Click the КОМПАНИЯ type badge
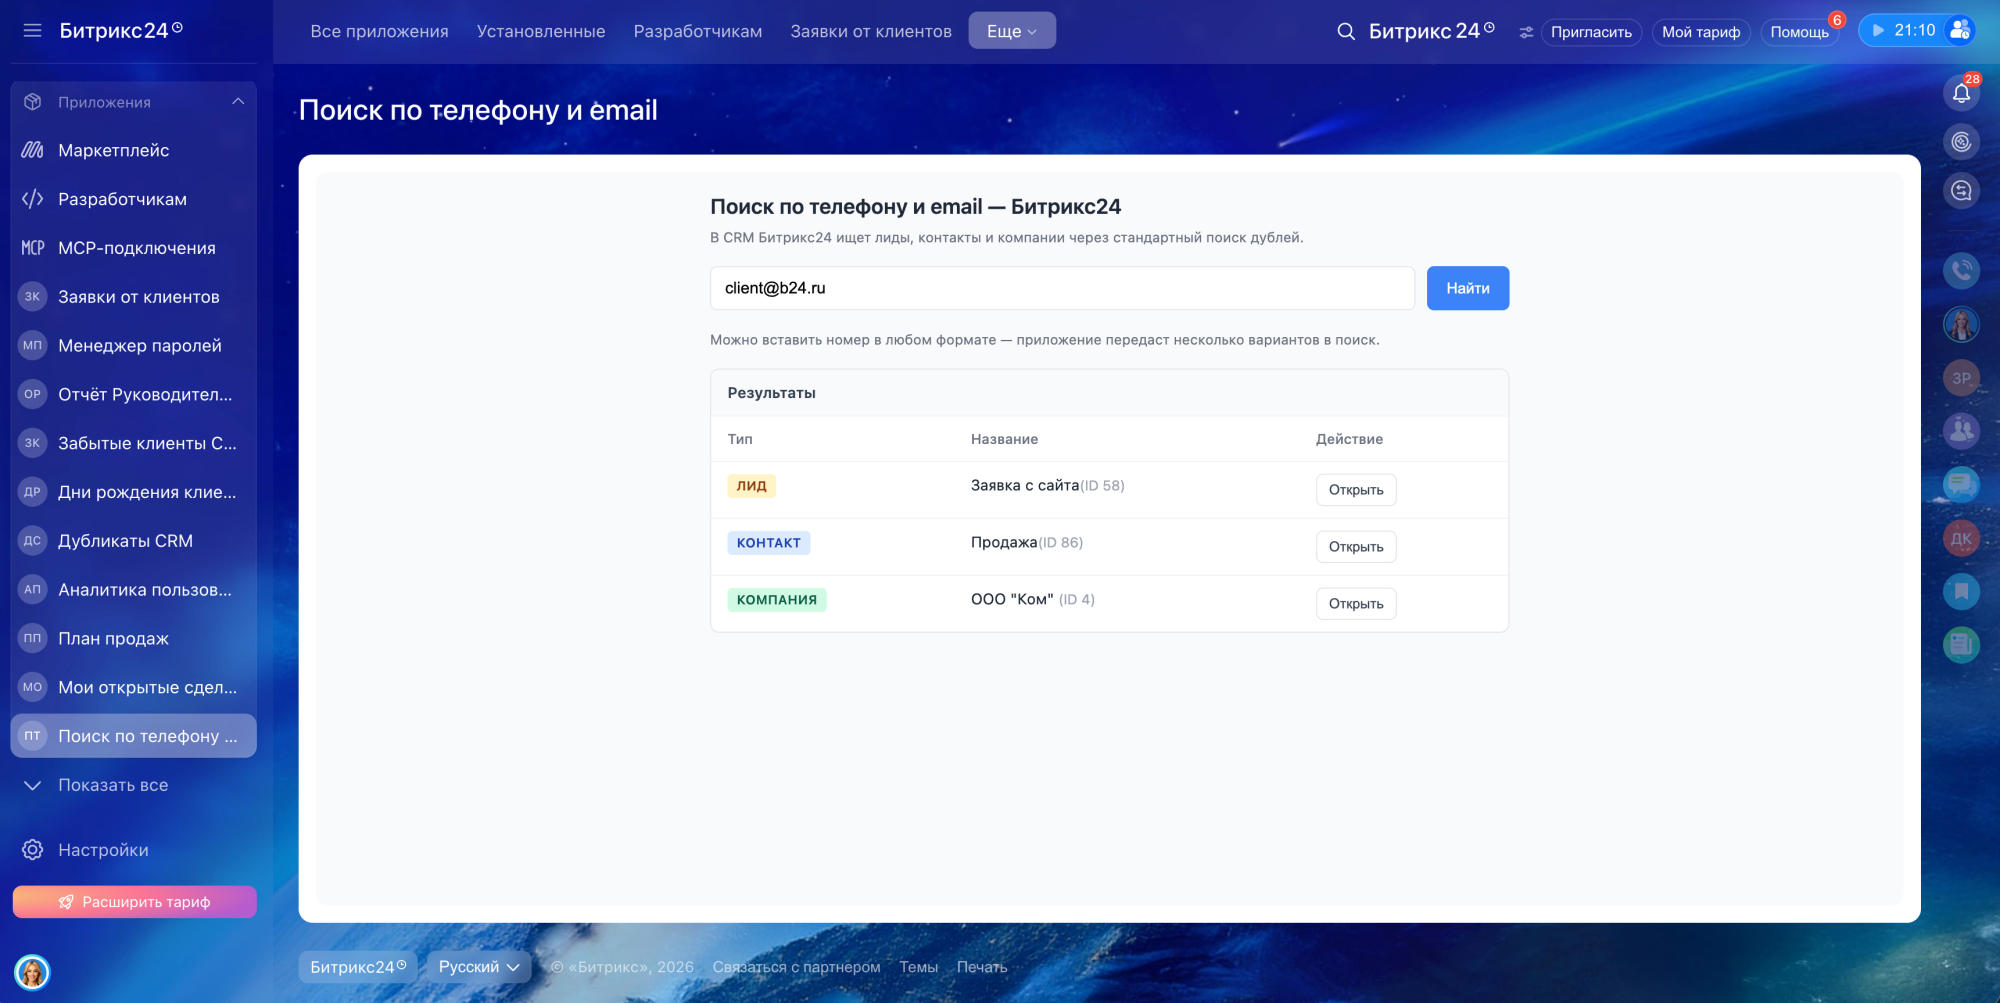 (x=777, y=600)
